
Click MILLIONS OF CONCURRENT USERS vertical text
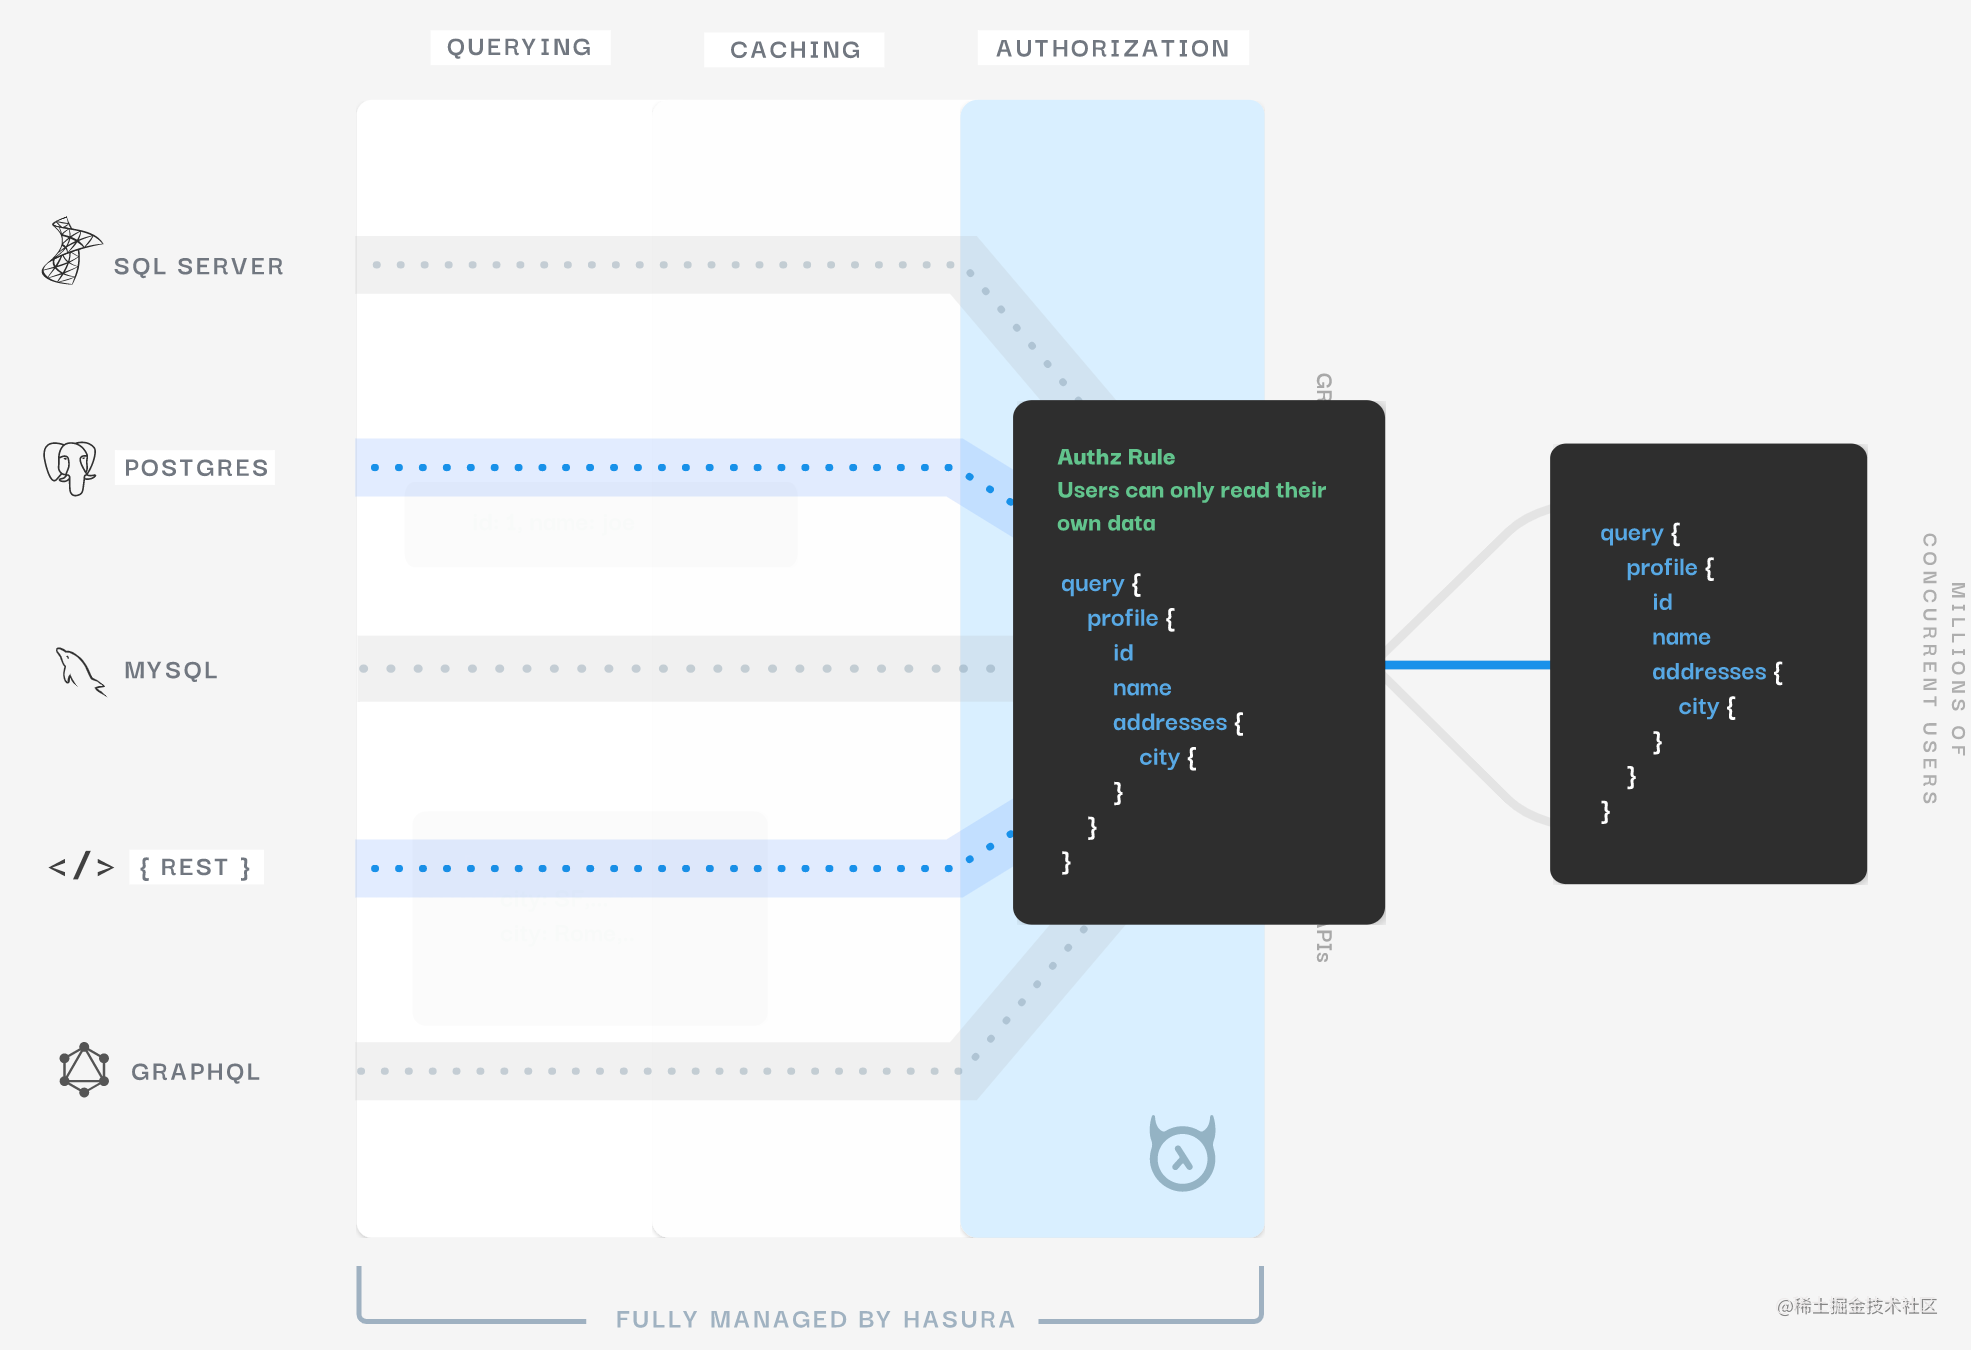pos(1944,668)
